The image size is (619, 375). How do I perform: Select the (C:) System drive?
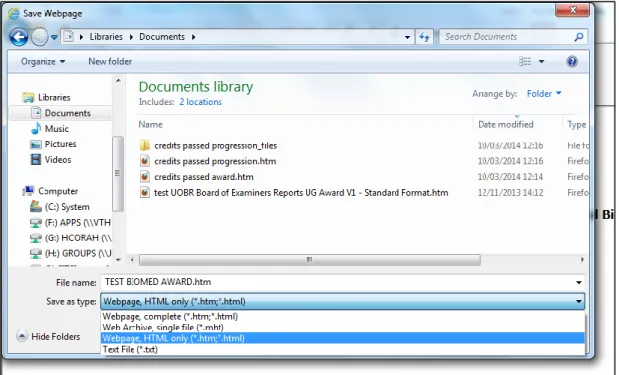pos(67,207)
